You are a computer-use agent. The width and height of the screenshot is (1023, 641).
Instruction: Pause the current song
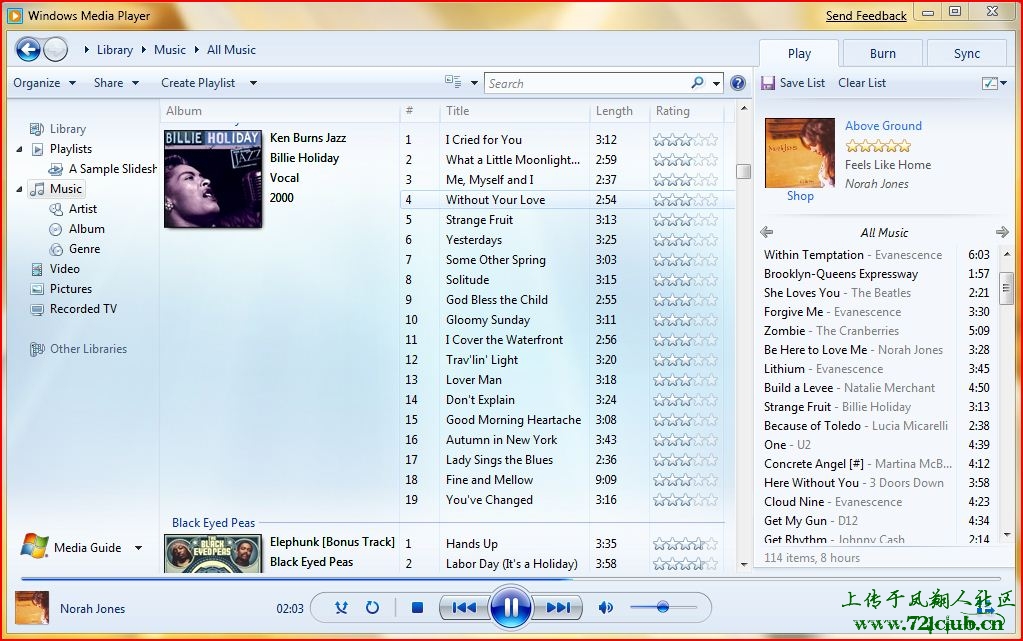pyautogui.click(x=511, y=608)
